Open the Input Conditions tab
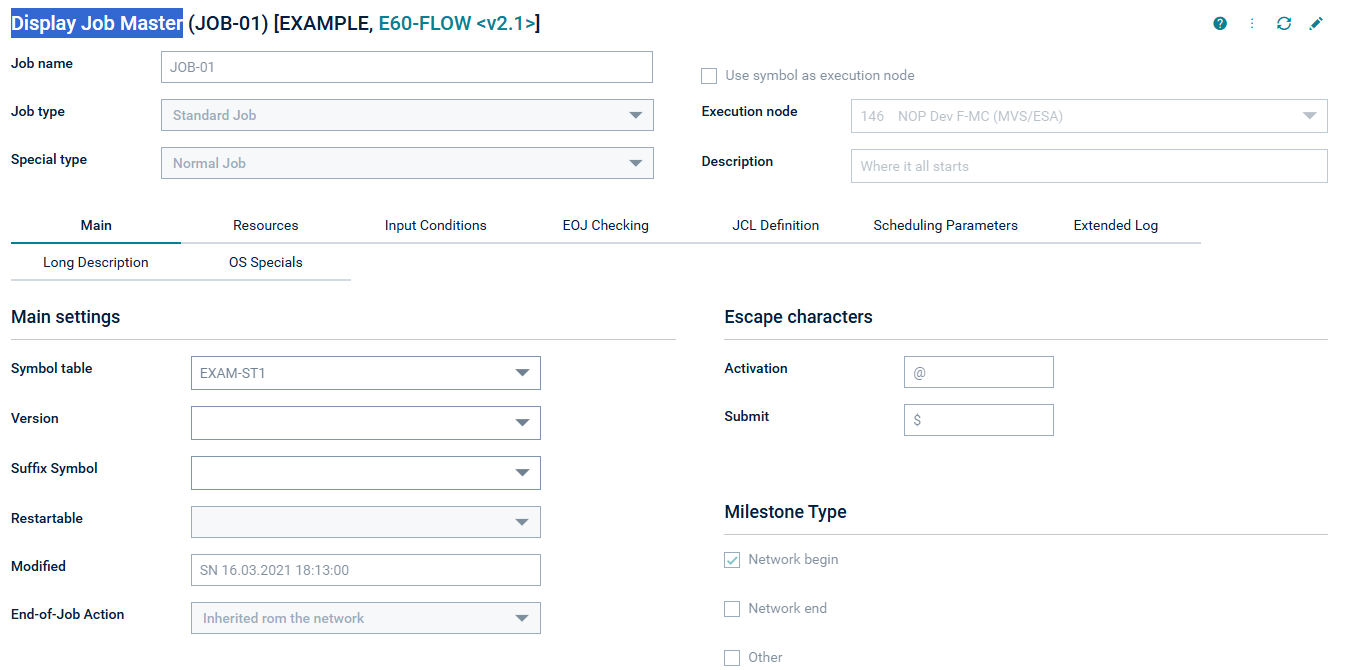Screen dimensions: 1345x670 tap(436, 225)
